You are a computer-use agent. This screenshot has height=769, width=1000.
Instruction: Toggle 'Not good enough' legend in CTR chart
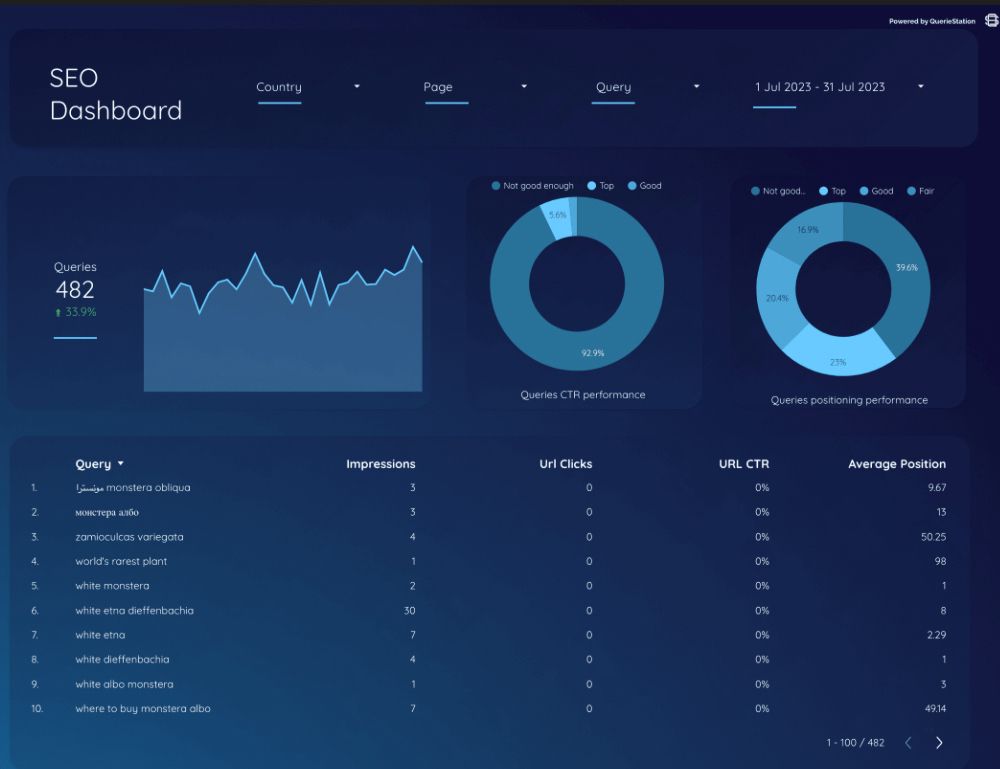(x=533, y=186)
